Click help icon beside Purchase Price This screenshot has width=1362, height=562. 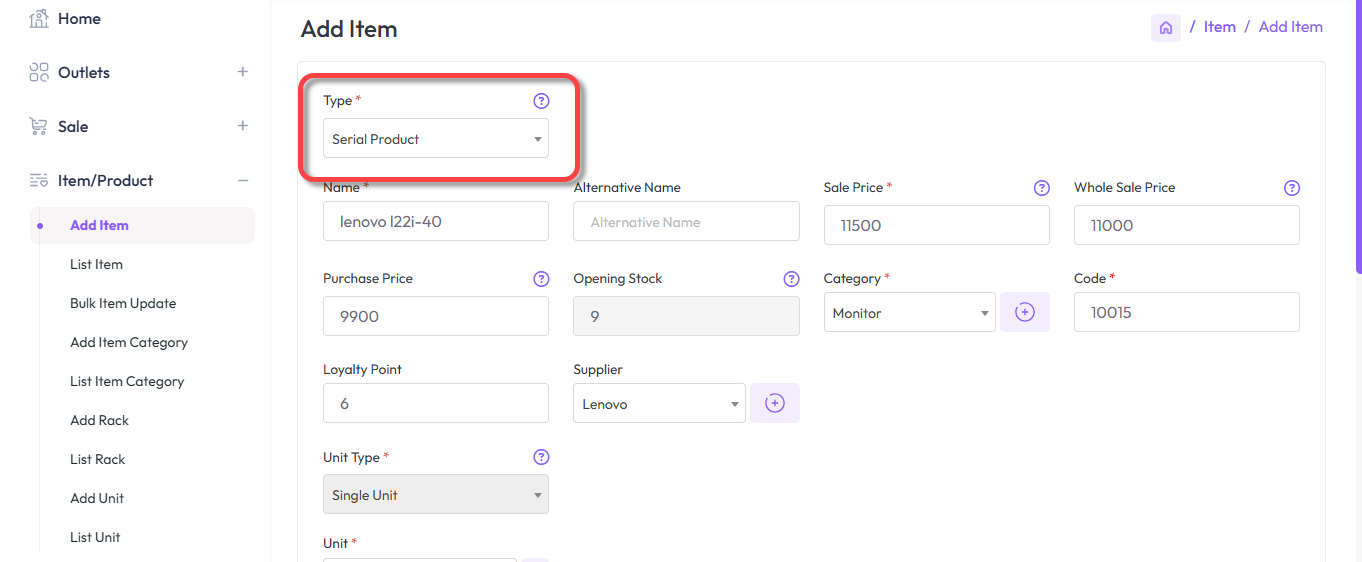(x=541, y=279)
